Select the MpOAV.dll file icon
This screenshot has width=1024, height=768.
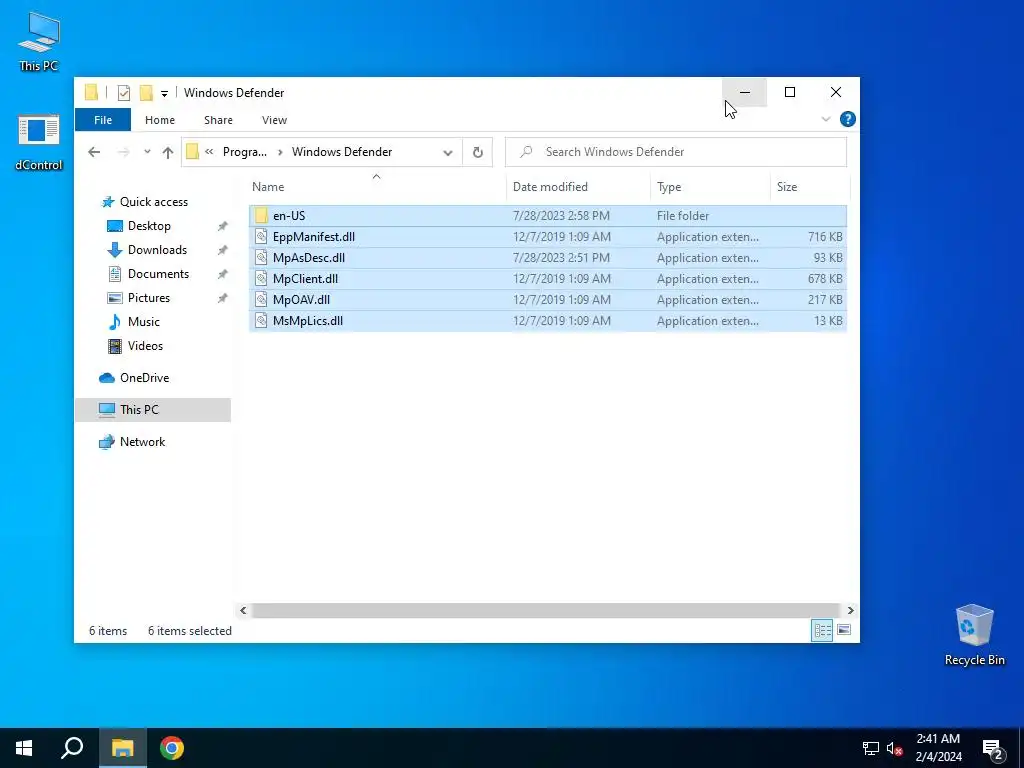[261, 300]
